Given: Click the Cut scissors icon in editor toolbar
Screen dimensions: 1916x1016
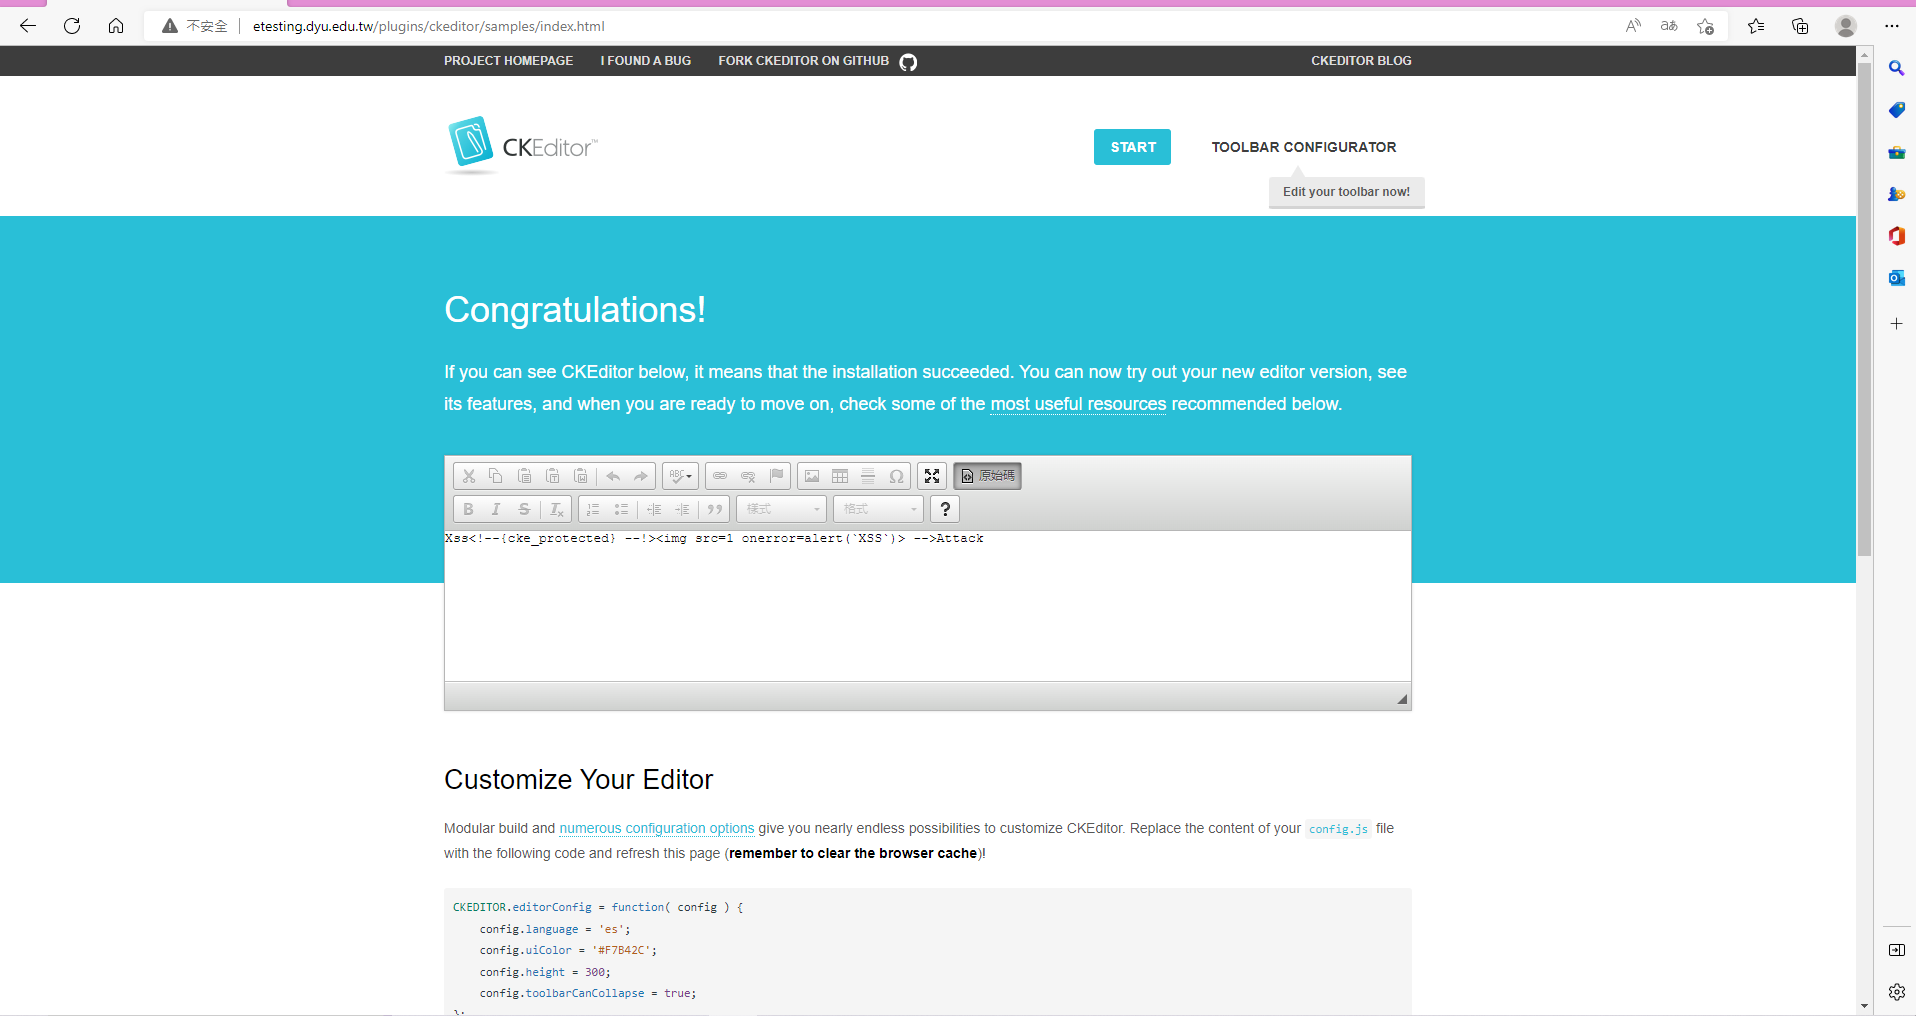Looking at the screenshot, I should [x=468, y=476].
